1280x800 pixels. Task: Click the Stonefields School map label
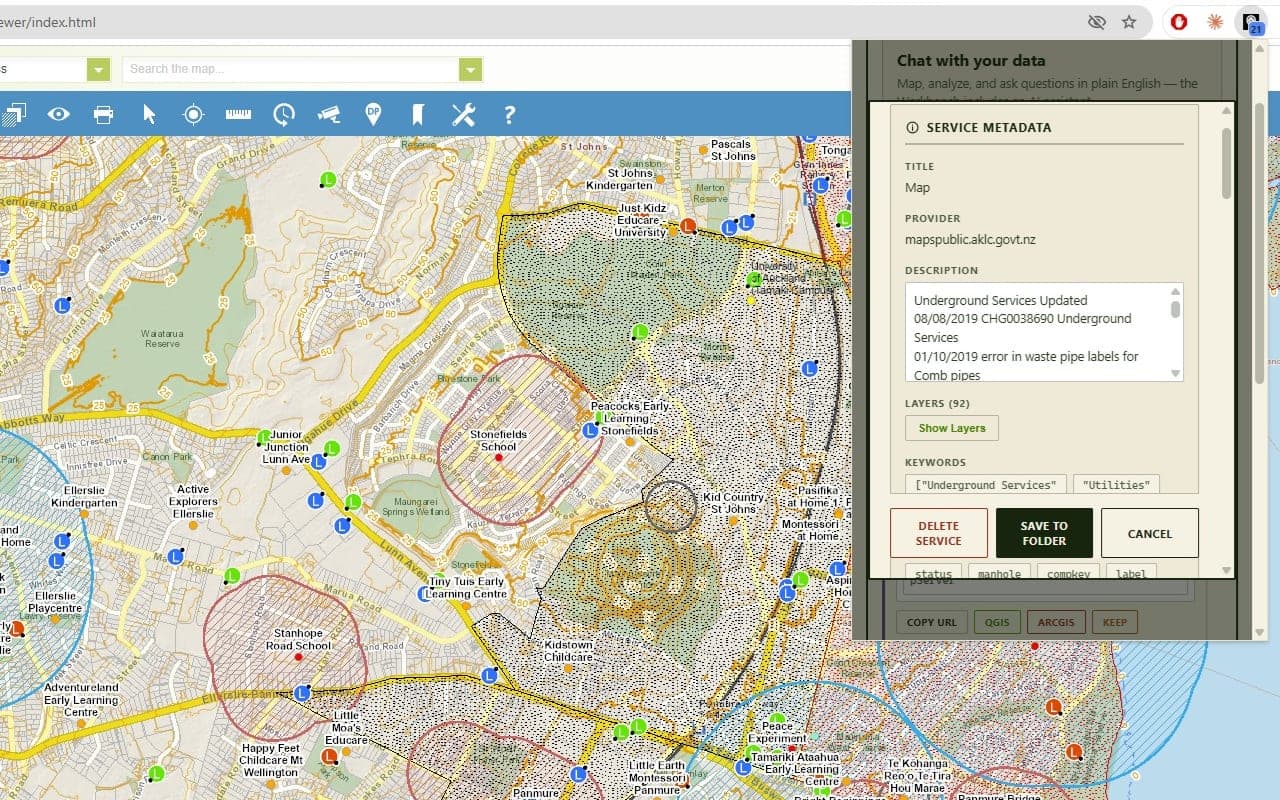pyautogui.click(x=498, y=440)
